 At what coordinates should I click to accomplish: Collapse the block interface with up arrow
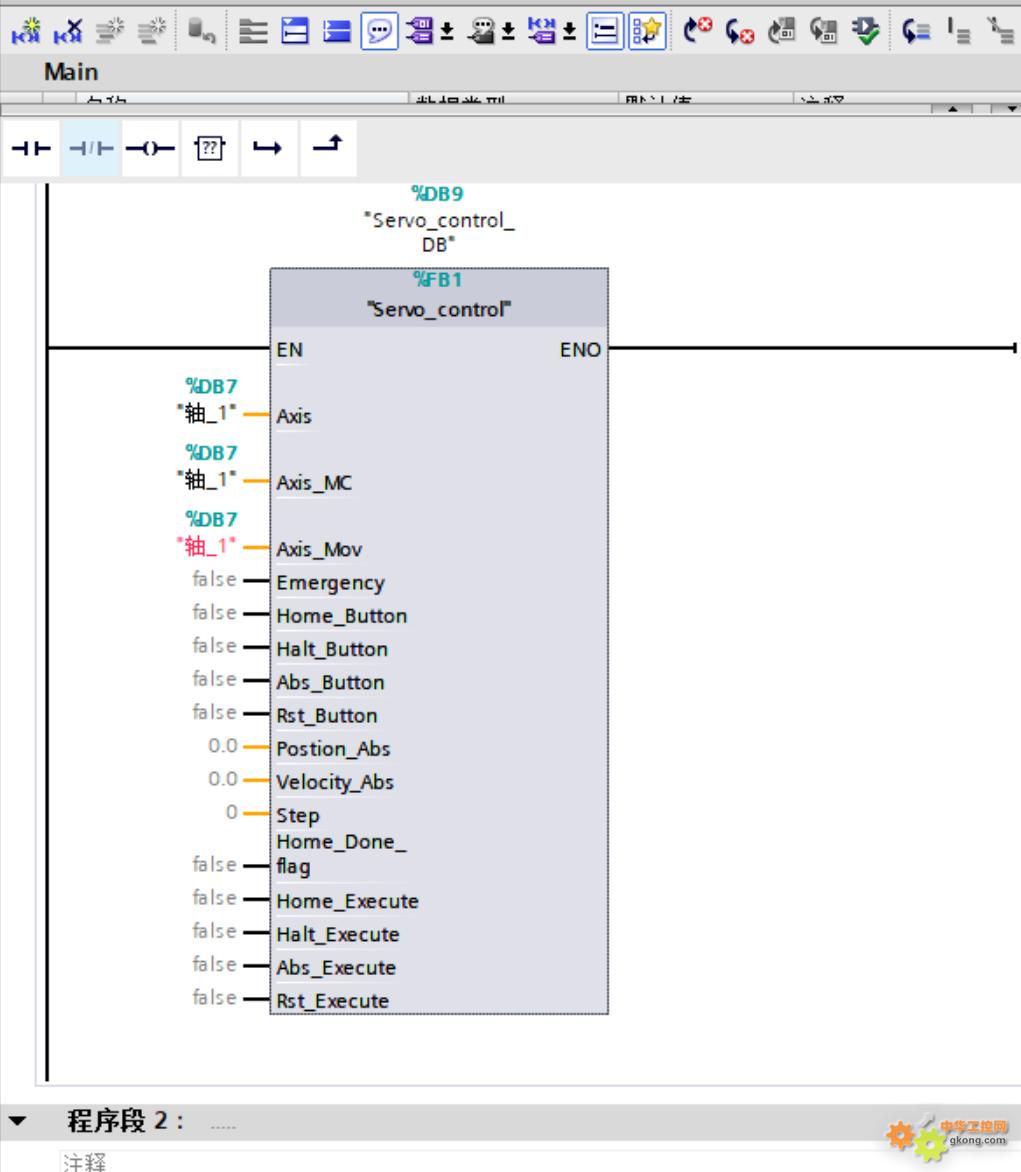952,108
